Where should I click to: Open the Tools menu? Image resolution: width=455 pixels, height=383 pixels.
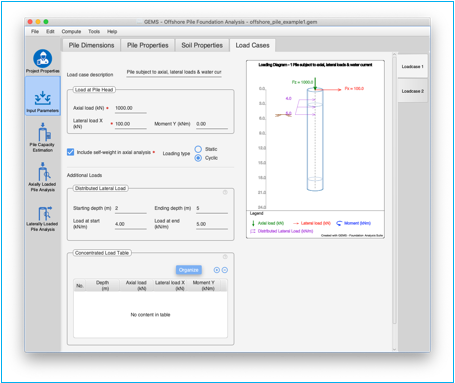94,31
